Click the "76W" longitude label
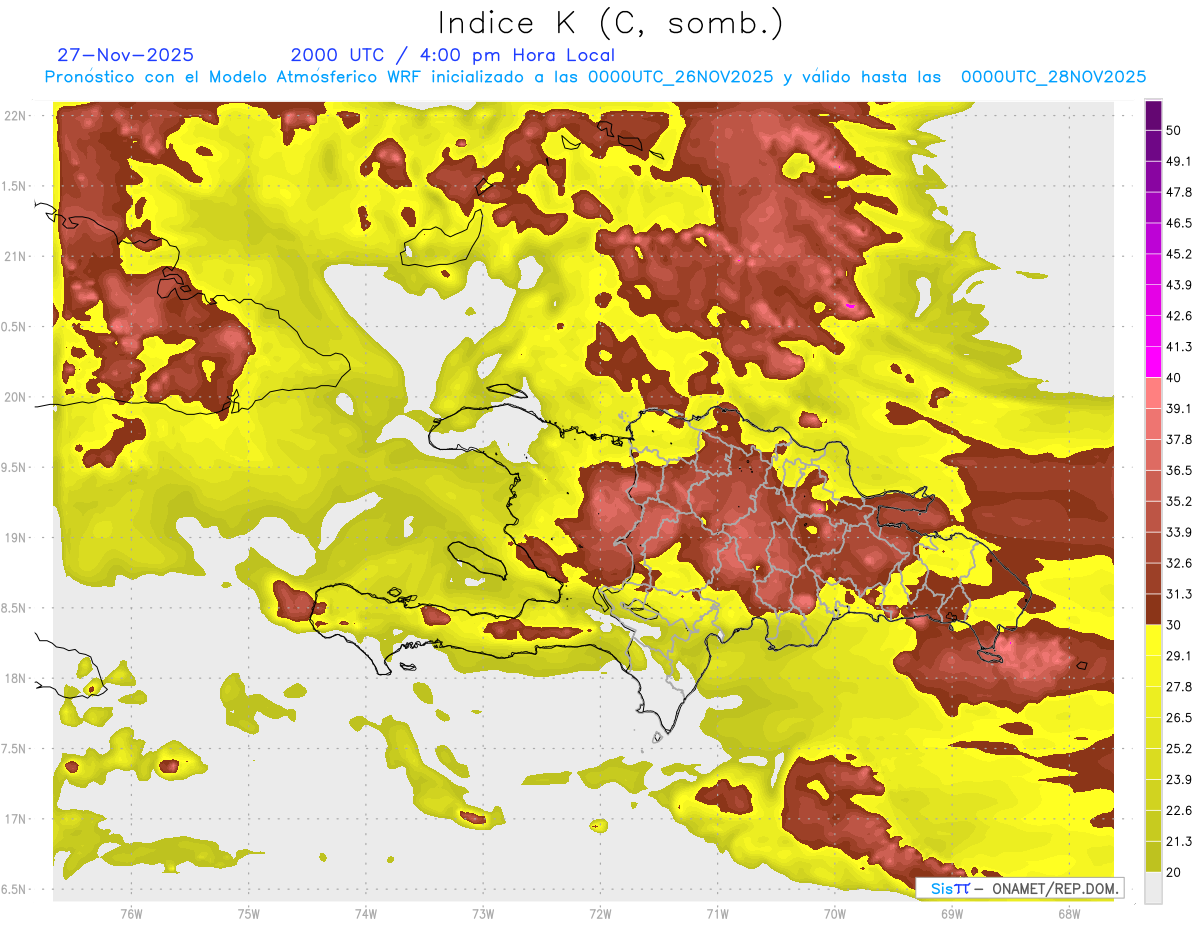 point(131,914)
